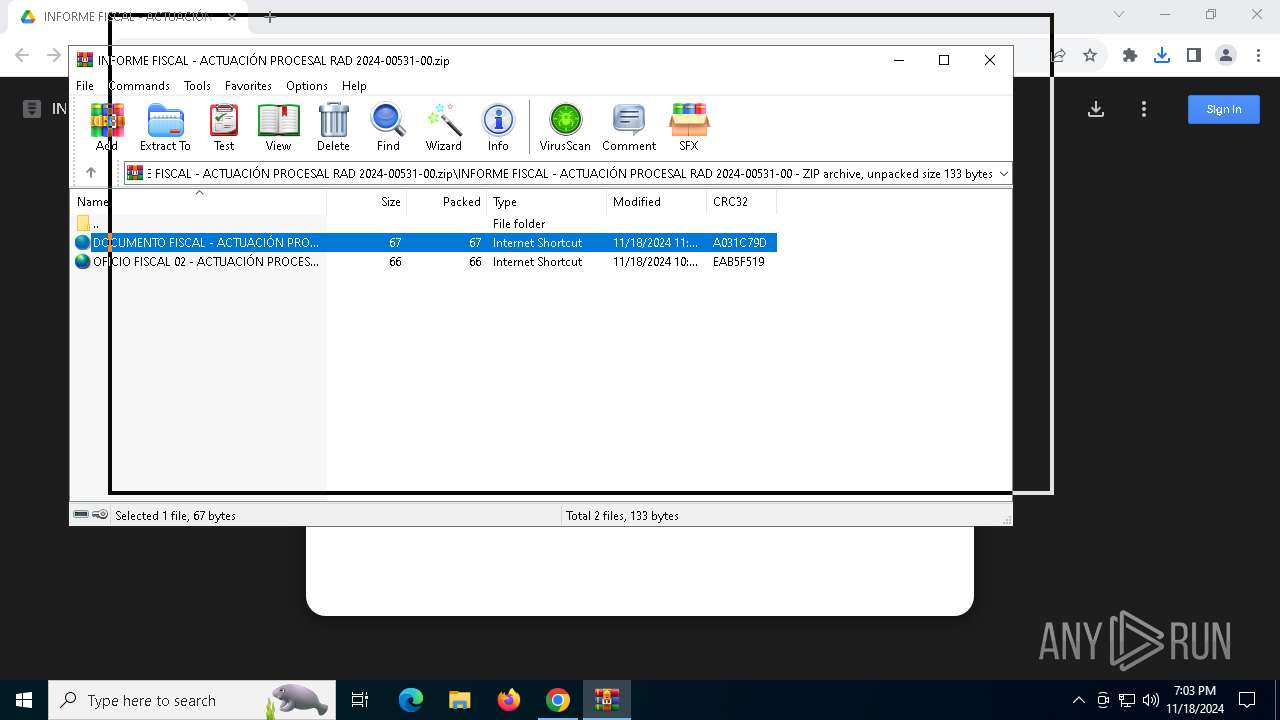Sort by Type column header
The image size is (1280, 720).
pos(547,201)
